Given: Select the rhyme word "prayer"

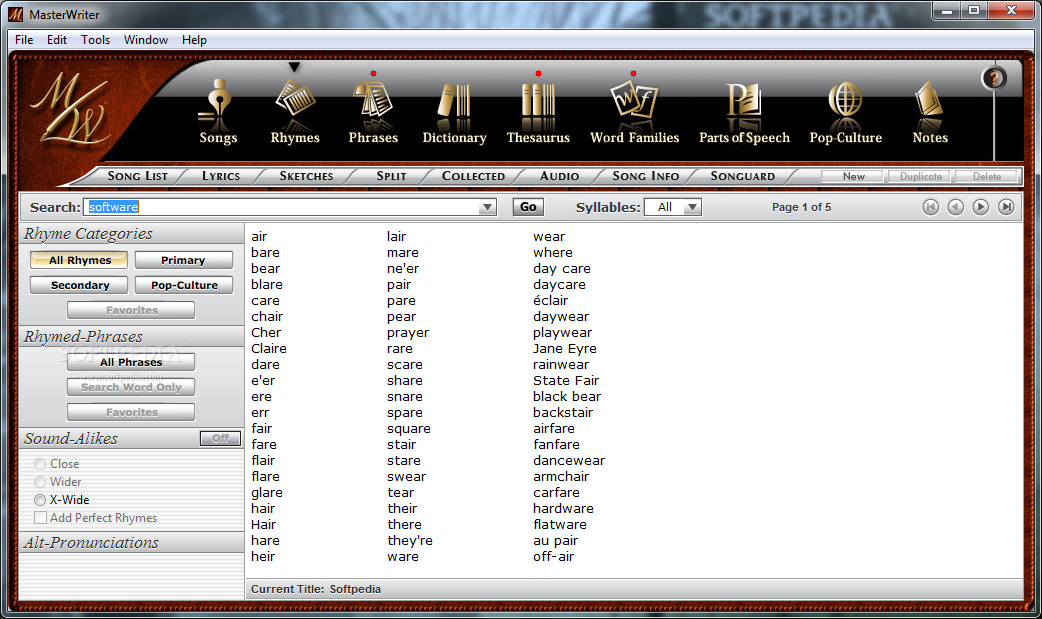Looking at the screenshot, I should coord(408,333).
